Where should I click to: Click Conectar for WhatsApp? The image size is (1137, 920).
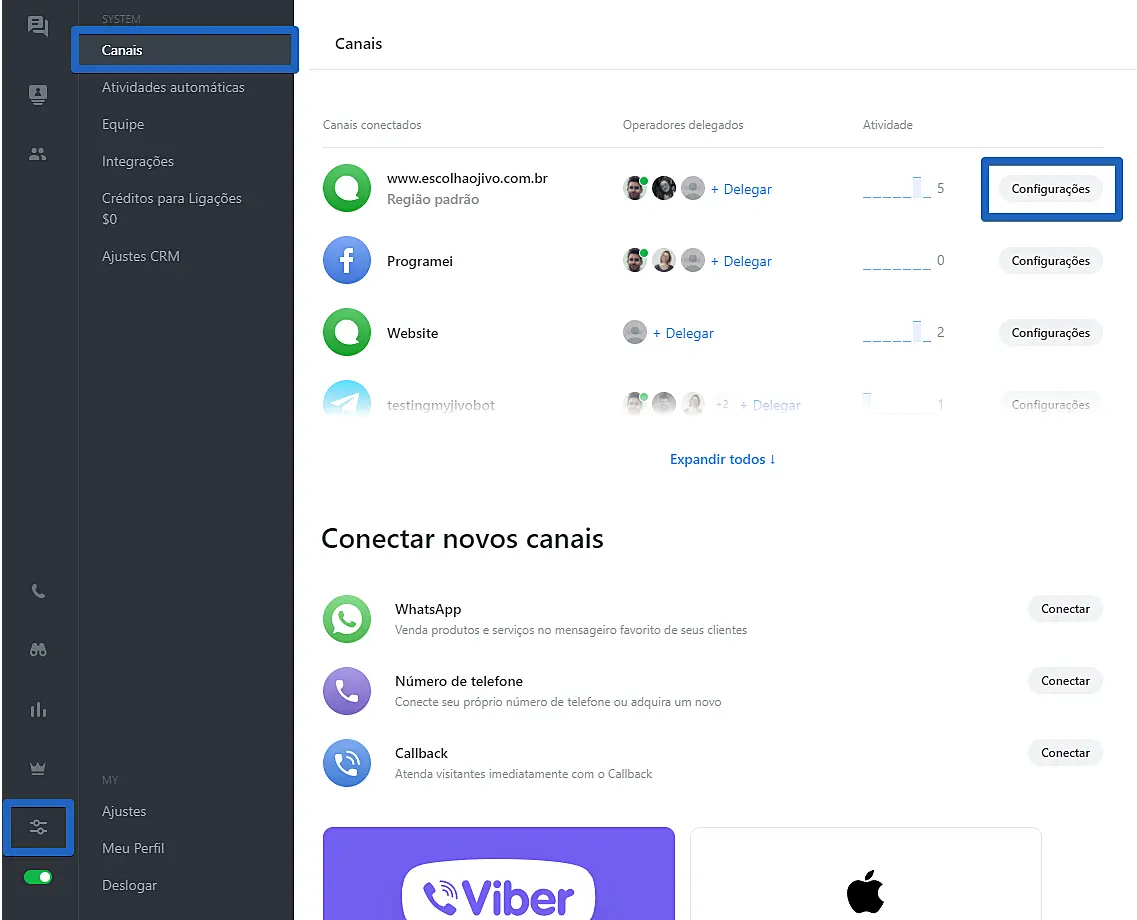click(x=1065, y=609)
